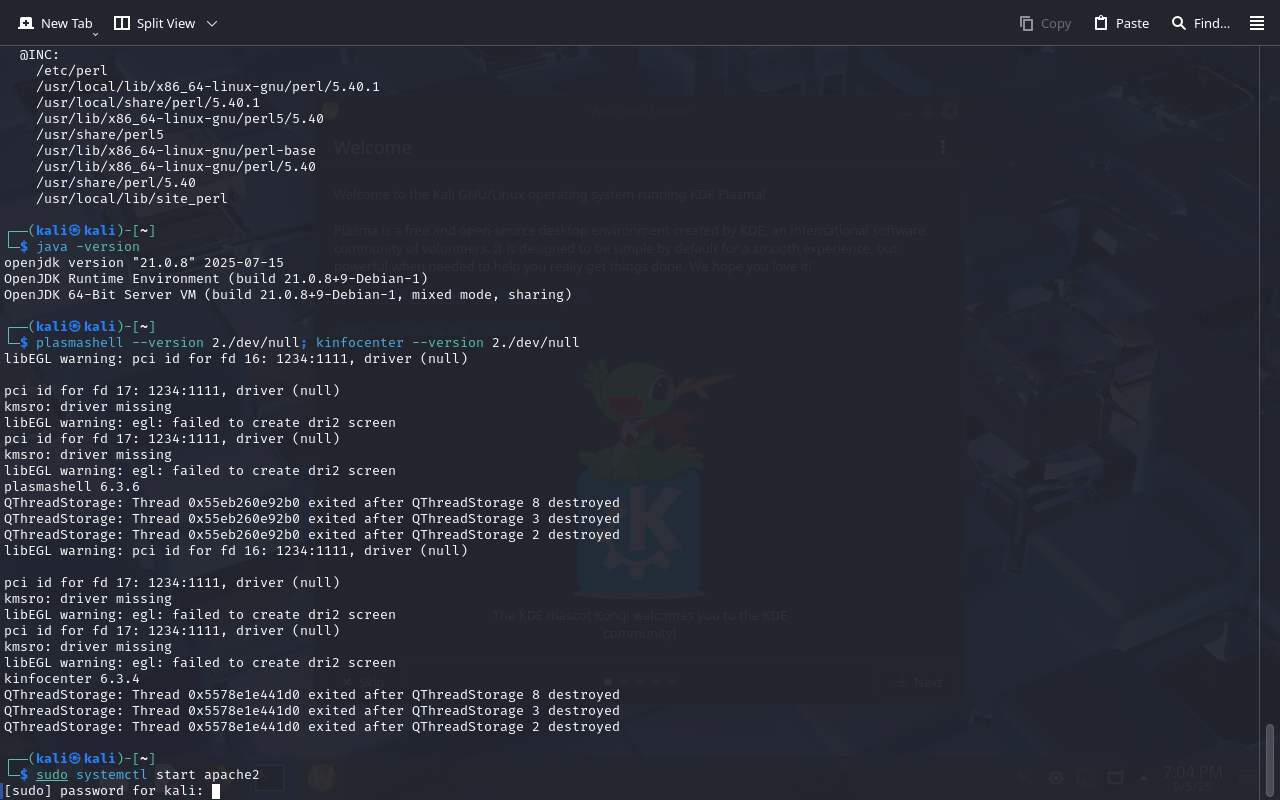
Task: Click '/usr/lib/x86_64-linux-gnu/perl5/5.40' line
Action: click(180, 119)
